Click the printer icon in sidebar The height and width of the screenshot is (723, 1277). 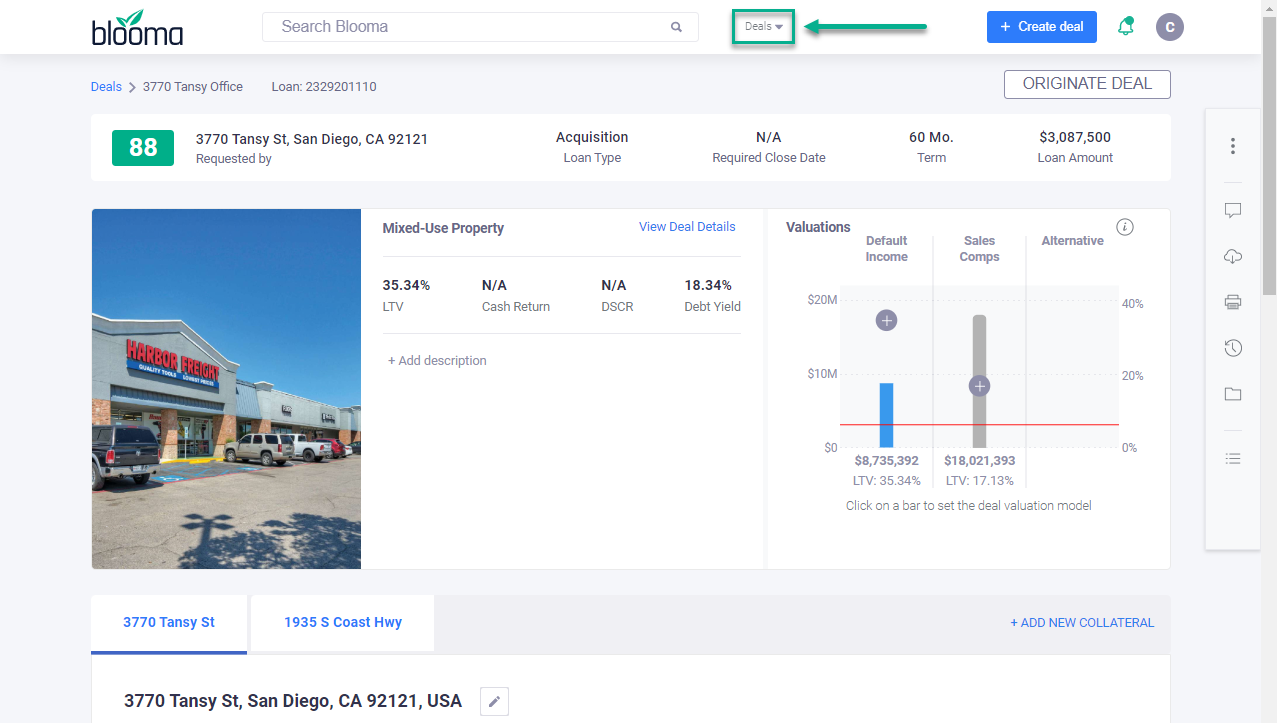click(1233, 302)
